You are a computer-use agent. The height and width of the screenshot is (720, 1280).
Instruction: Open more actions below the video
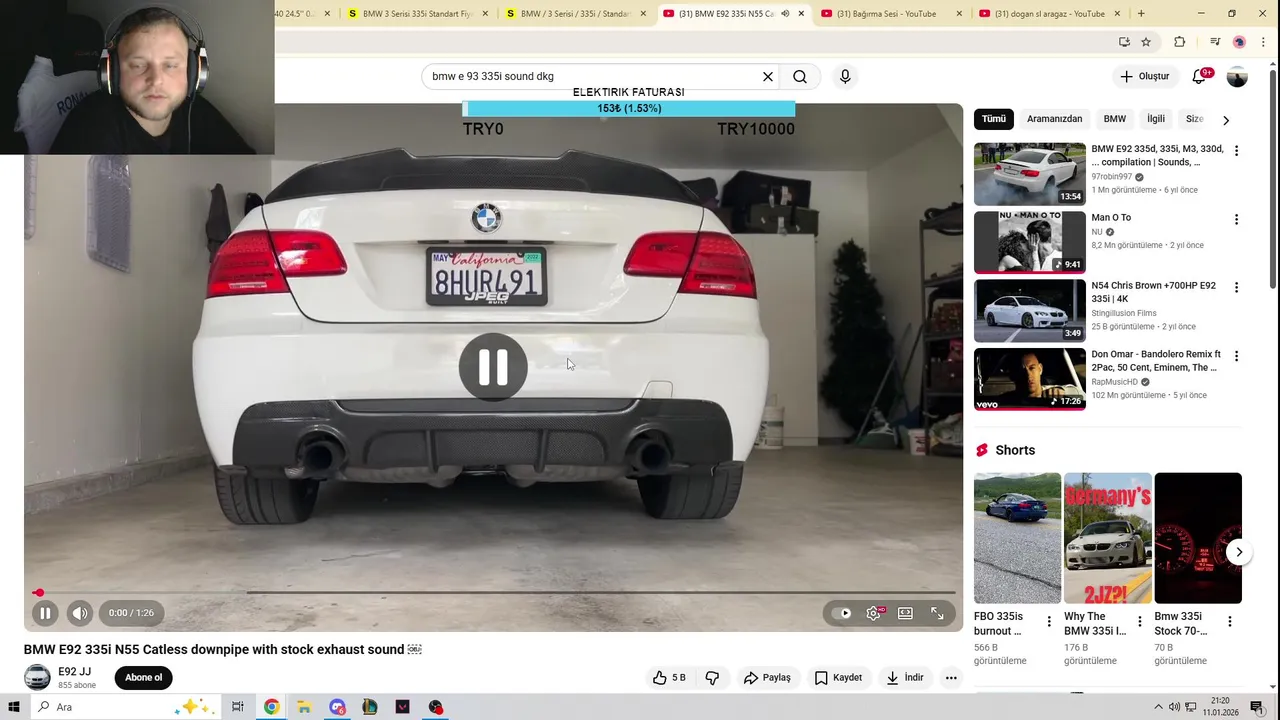click(951, 678)
